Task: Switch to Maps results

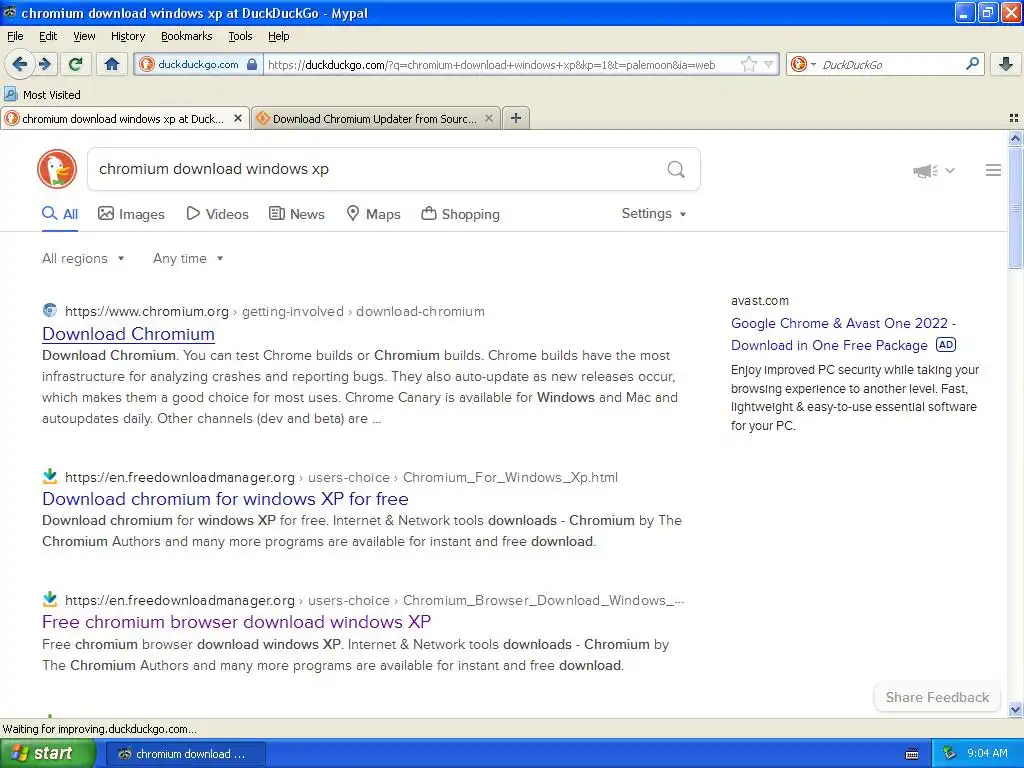Action: point(374,214)
